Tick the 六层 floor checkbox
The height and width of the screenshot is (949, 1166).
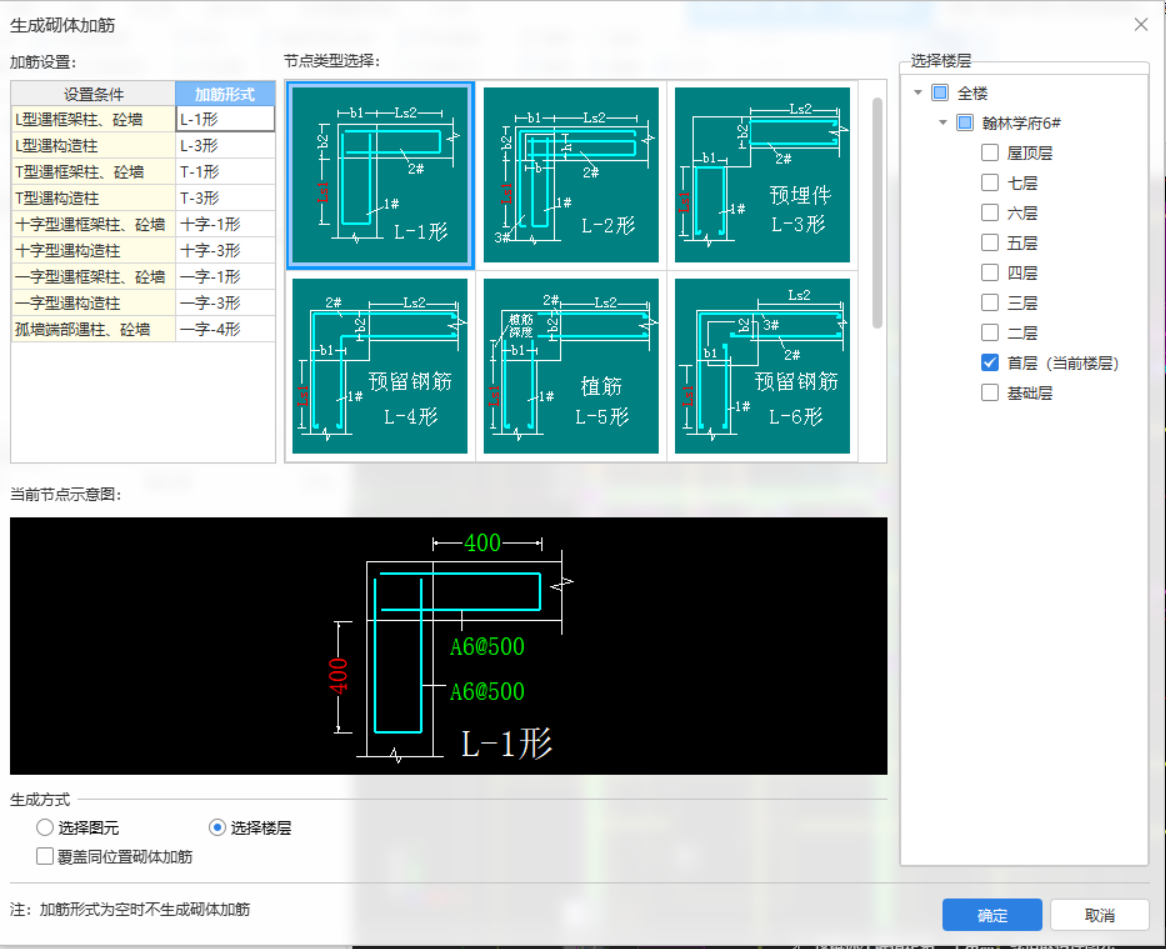coord(990,213)
